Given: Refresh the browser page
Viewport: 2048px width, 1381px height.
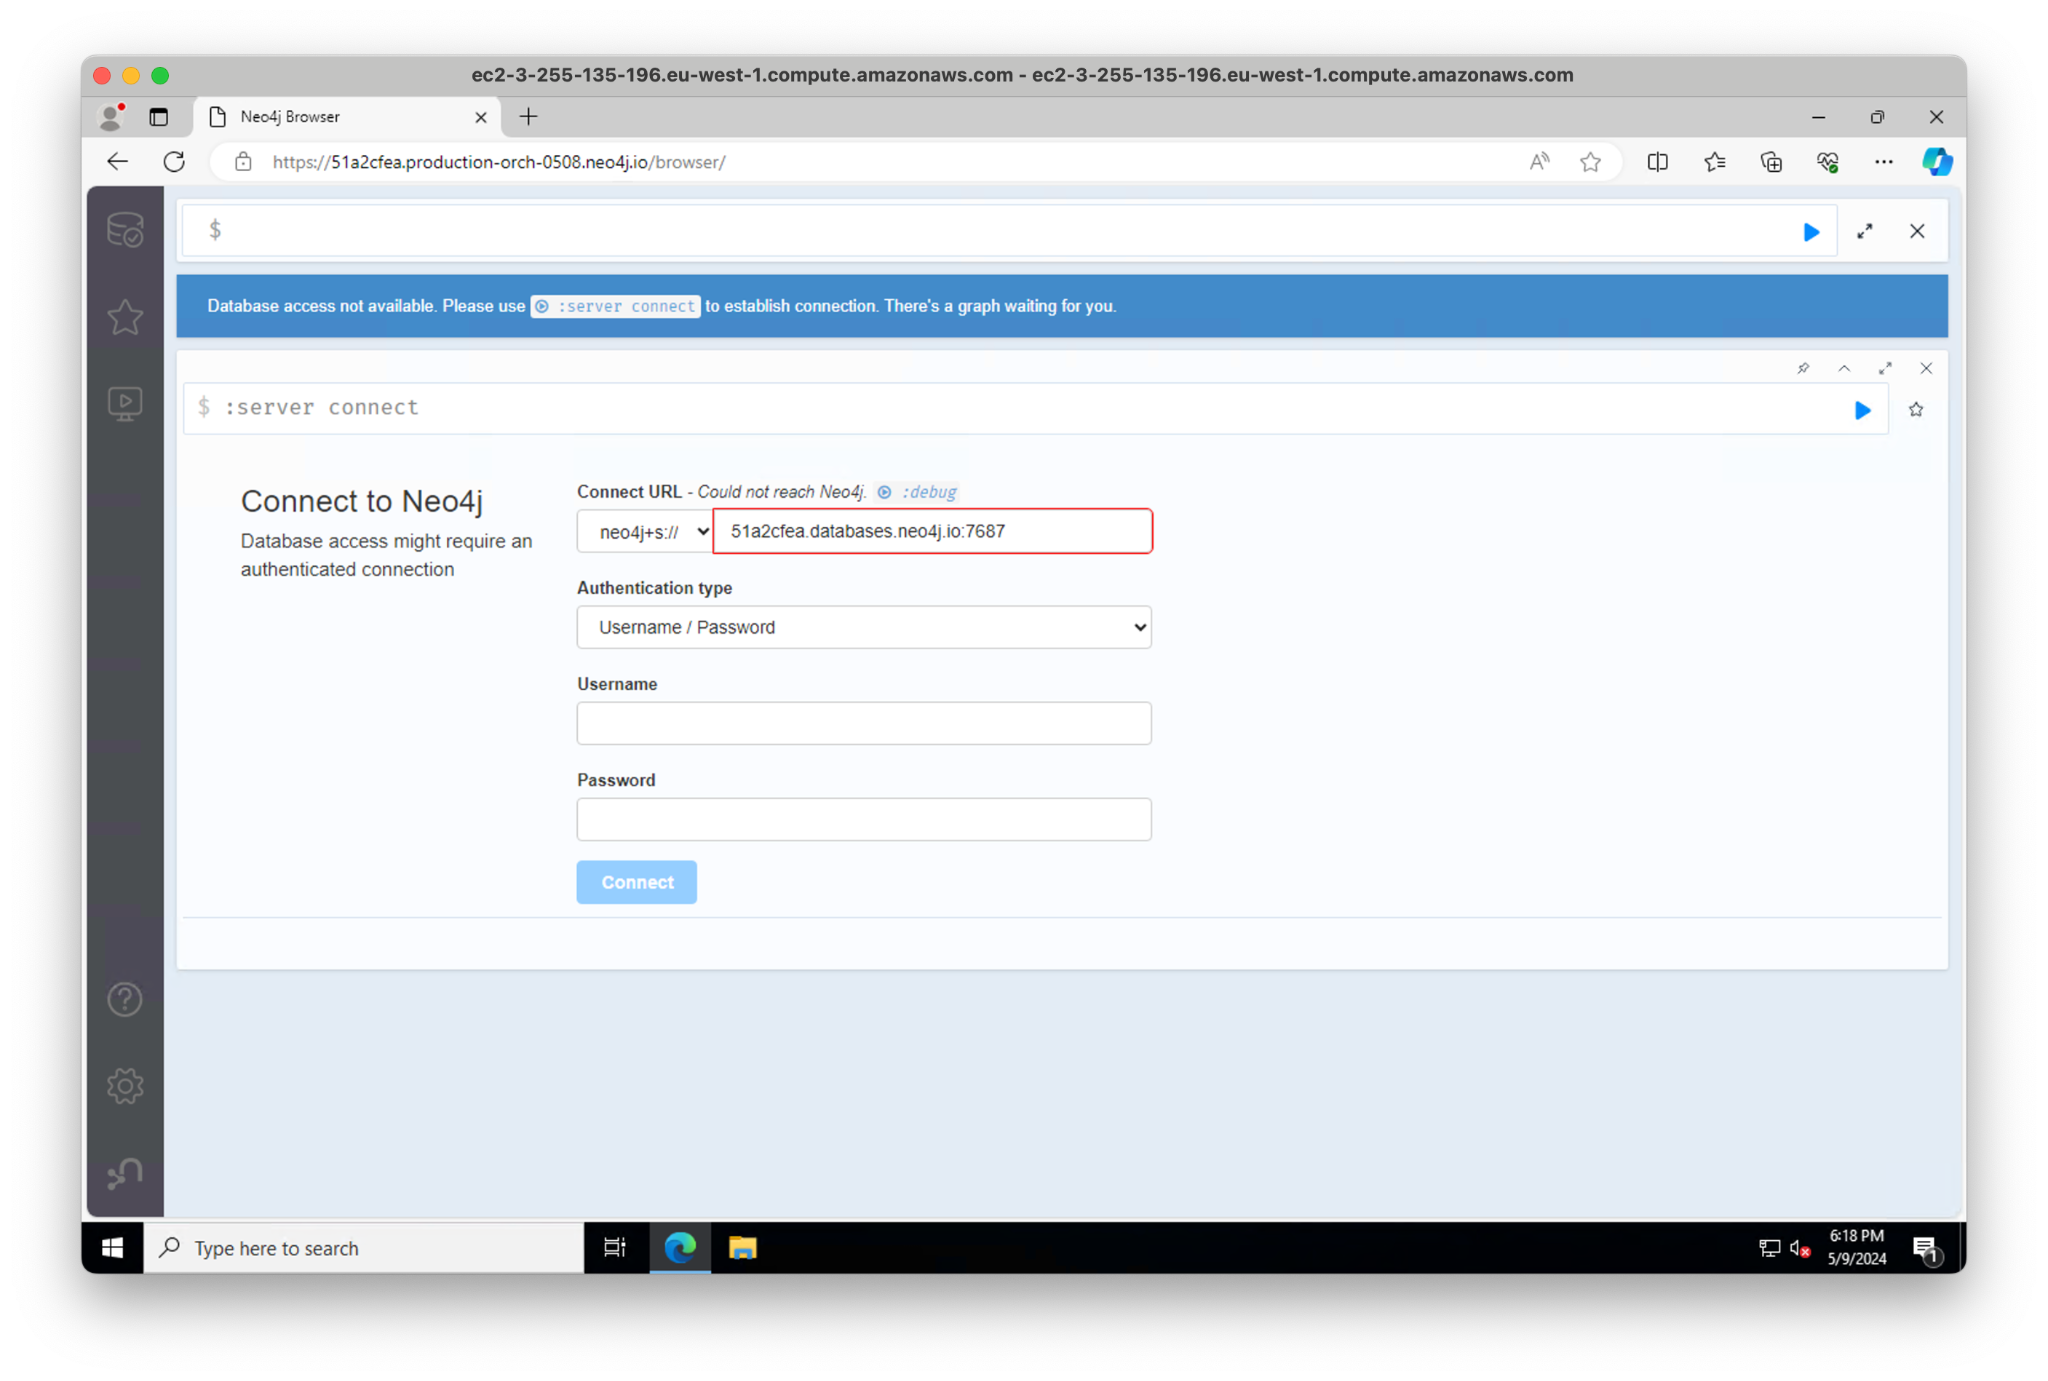Looking at the screenshot, I should [174, 162].
